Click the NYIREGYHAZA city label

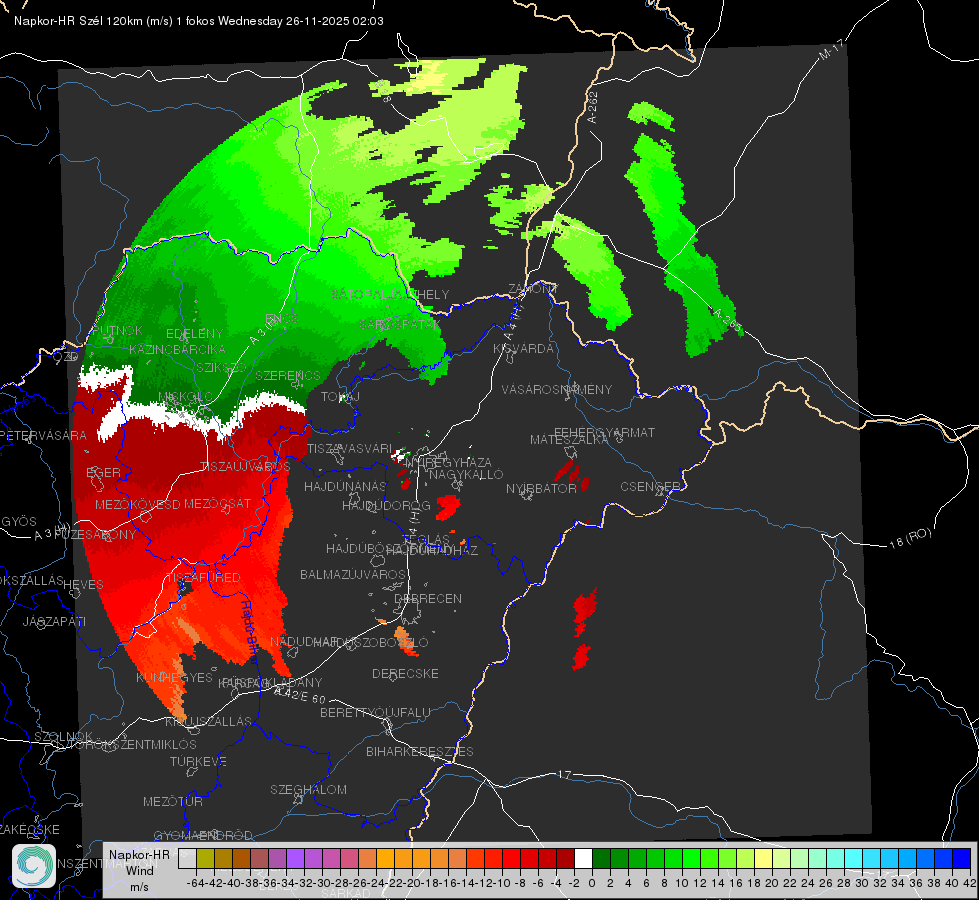click(448, 463)
